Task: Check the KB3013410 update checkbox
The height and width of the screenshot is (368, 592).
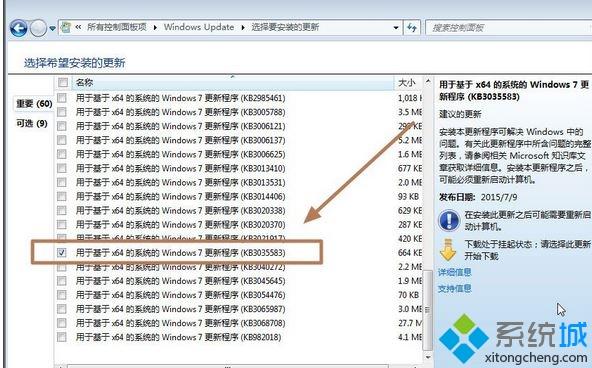Action: pyautogui.click(x=62, y=168)
